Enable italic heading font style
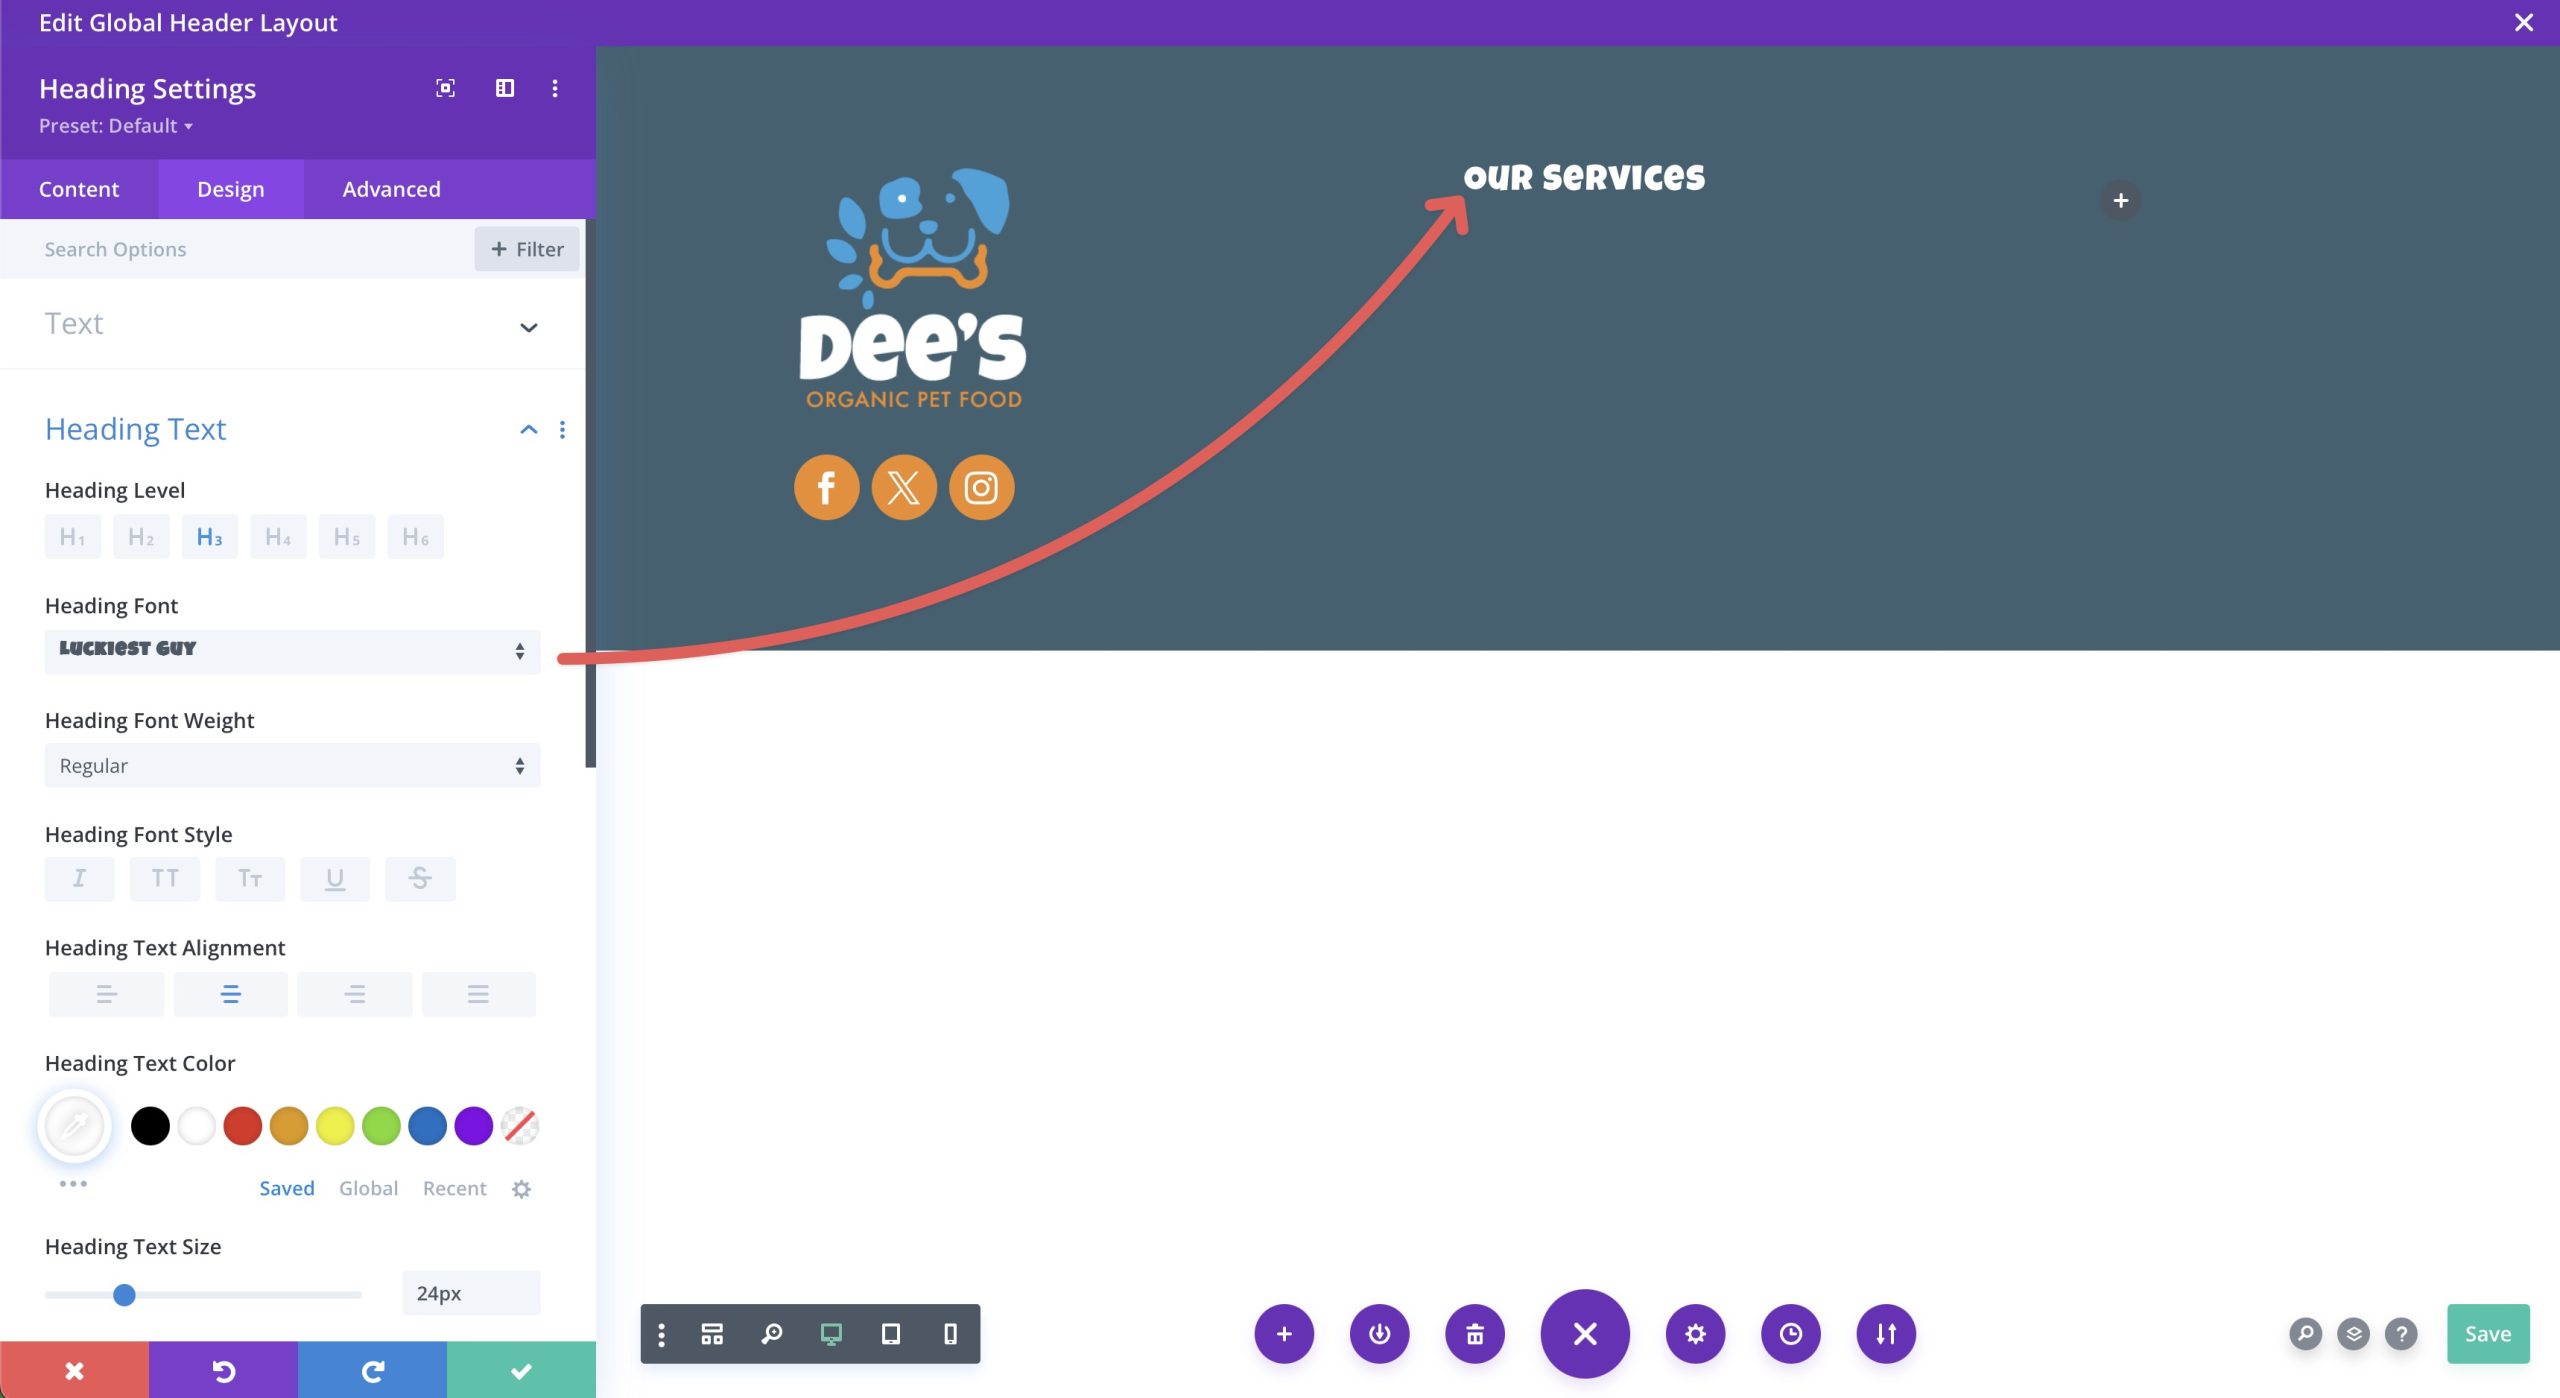The image size is (2560, 1398). (79, 878)
